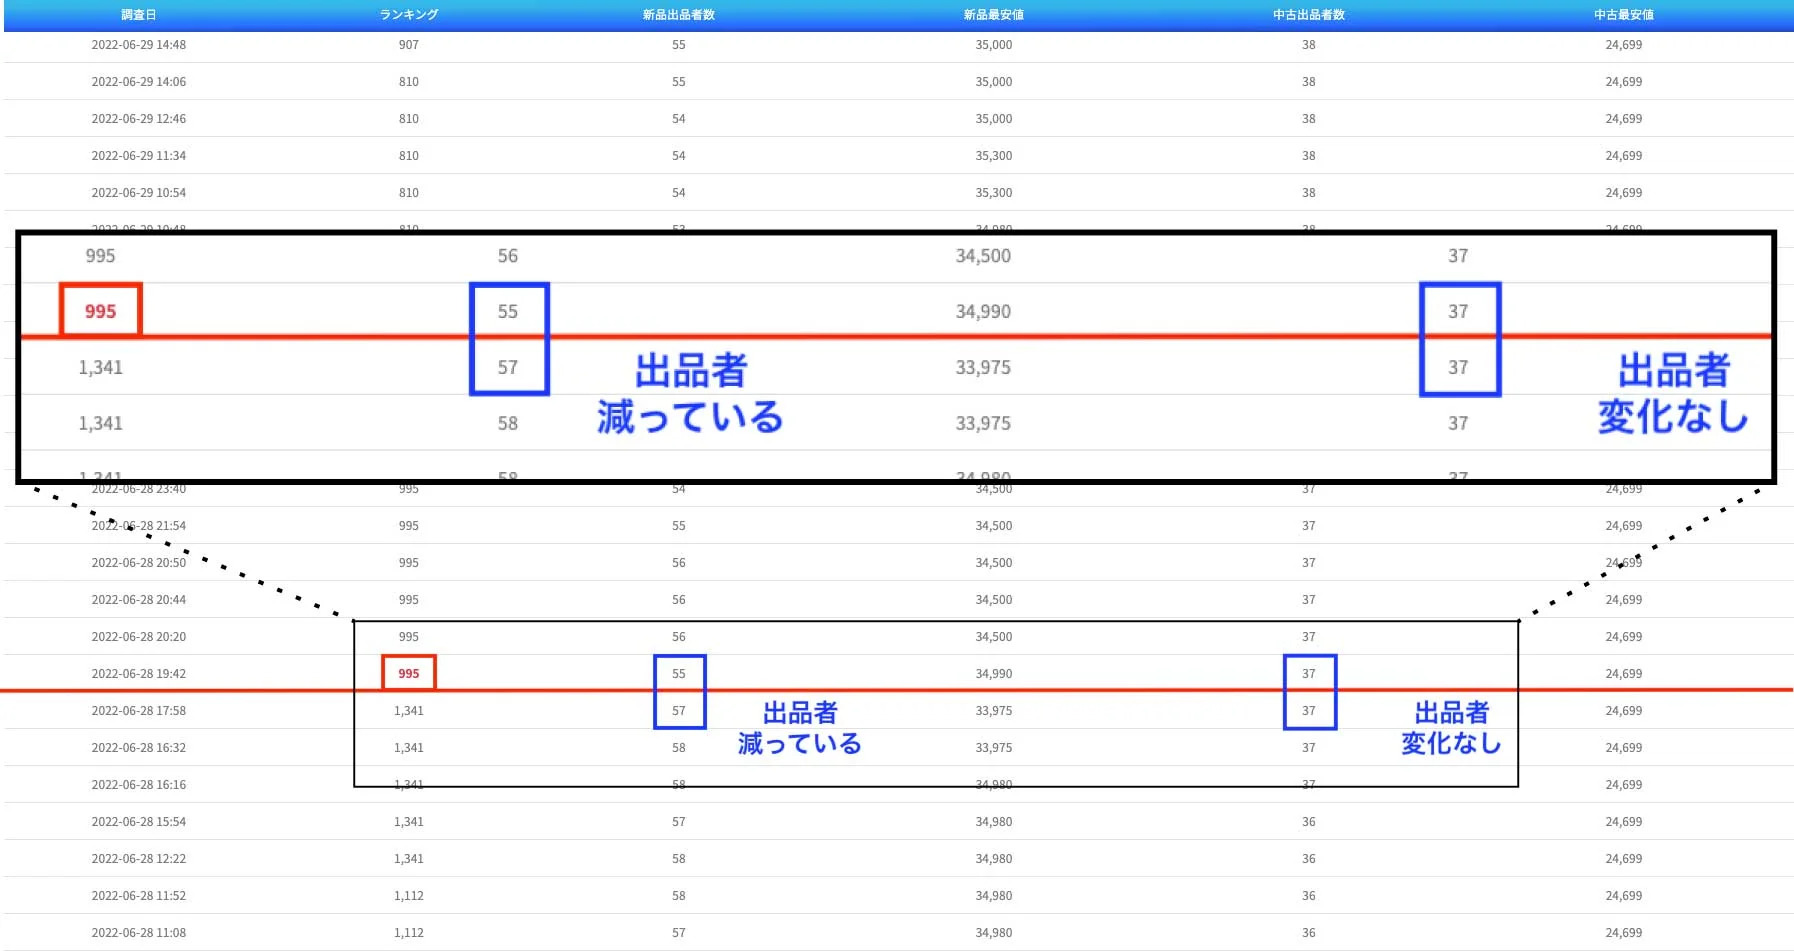Click the date cell 2022-06-28 11:08

pyautogui.click(x=138, y=933)
